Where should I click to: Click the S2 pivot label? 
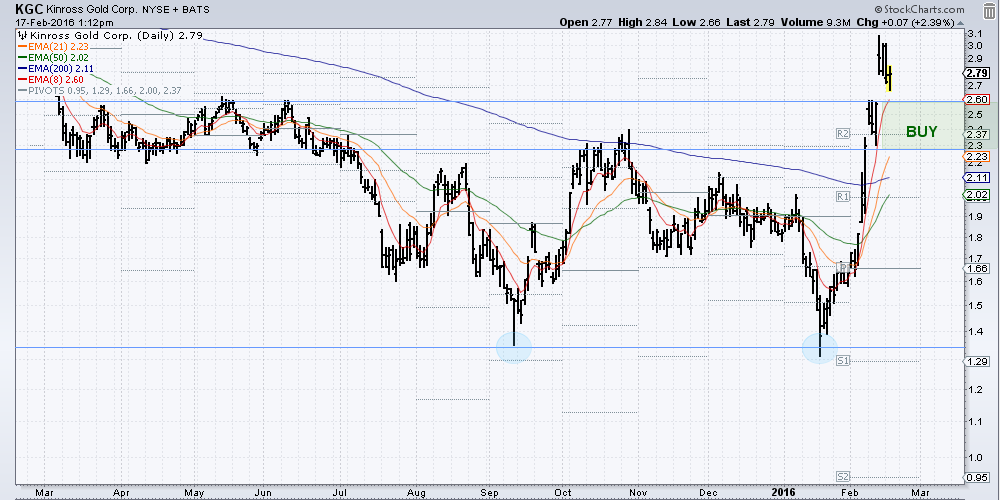coord(843,476)
